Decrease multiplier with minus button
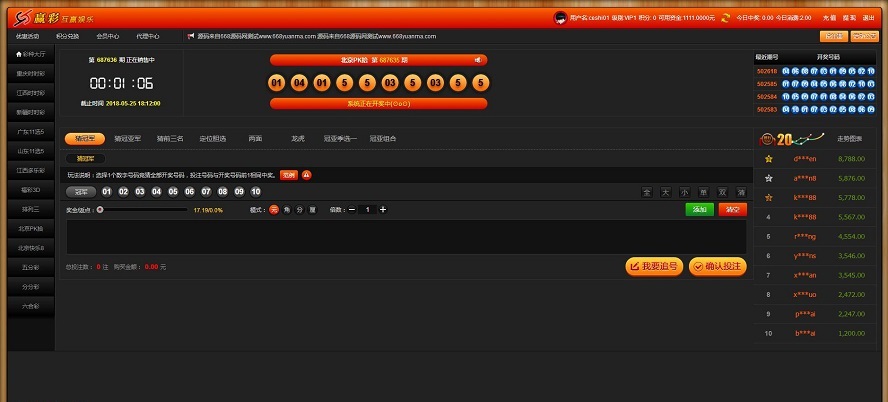The height and width of the screenshot is (402, 888). (x=352, y=210)
